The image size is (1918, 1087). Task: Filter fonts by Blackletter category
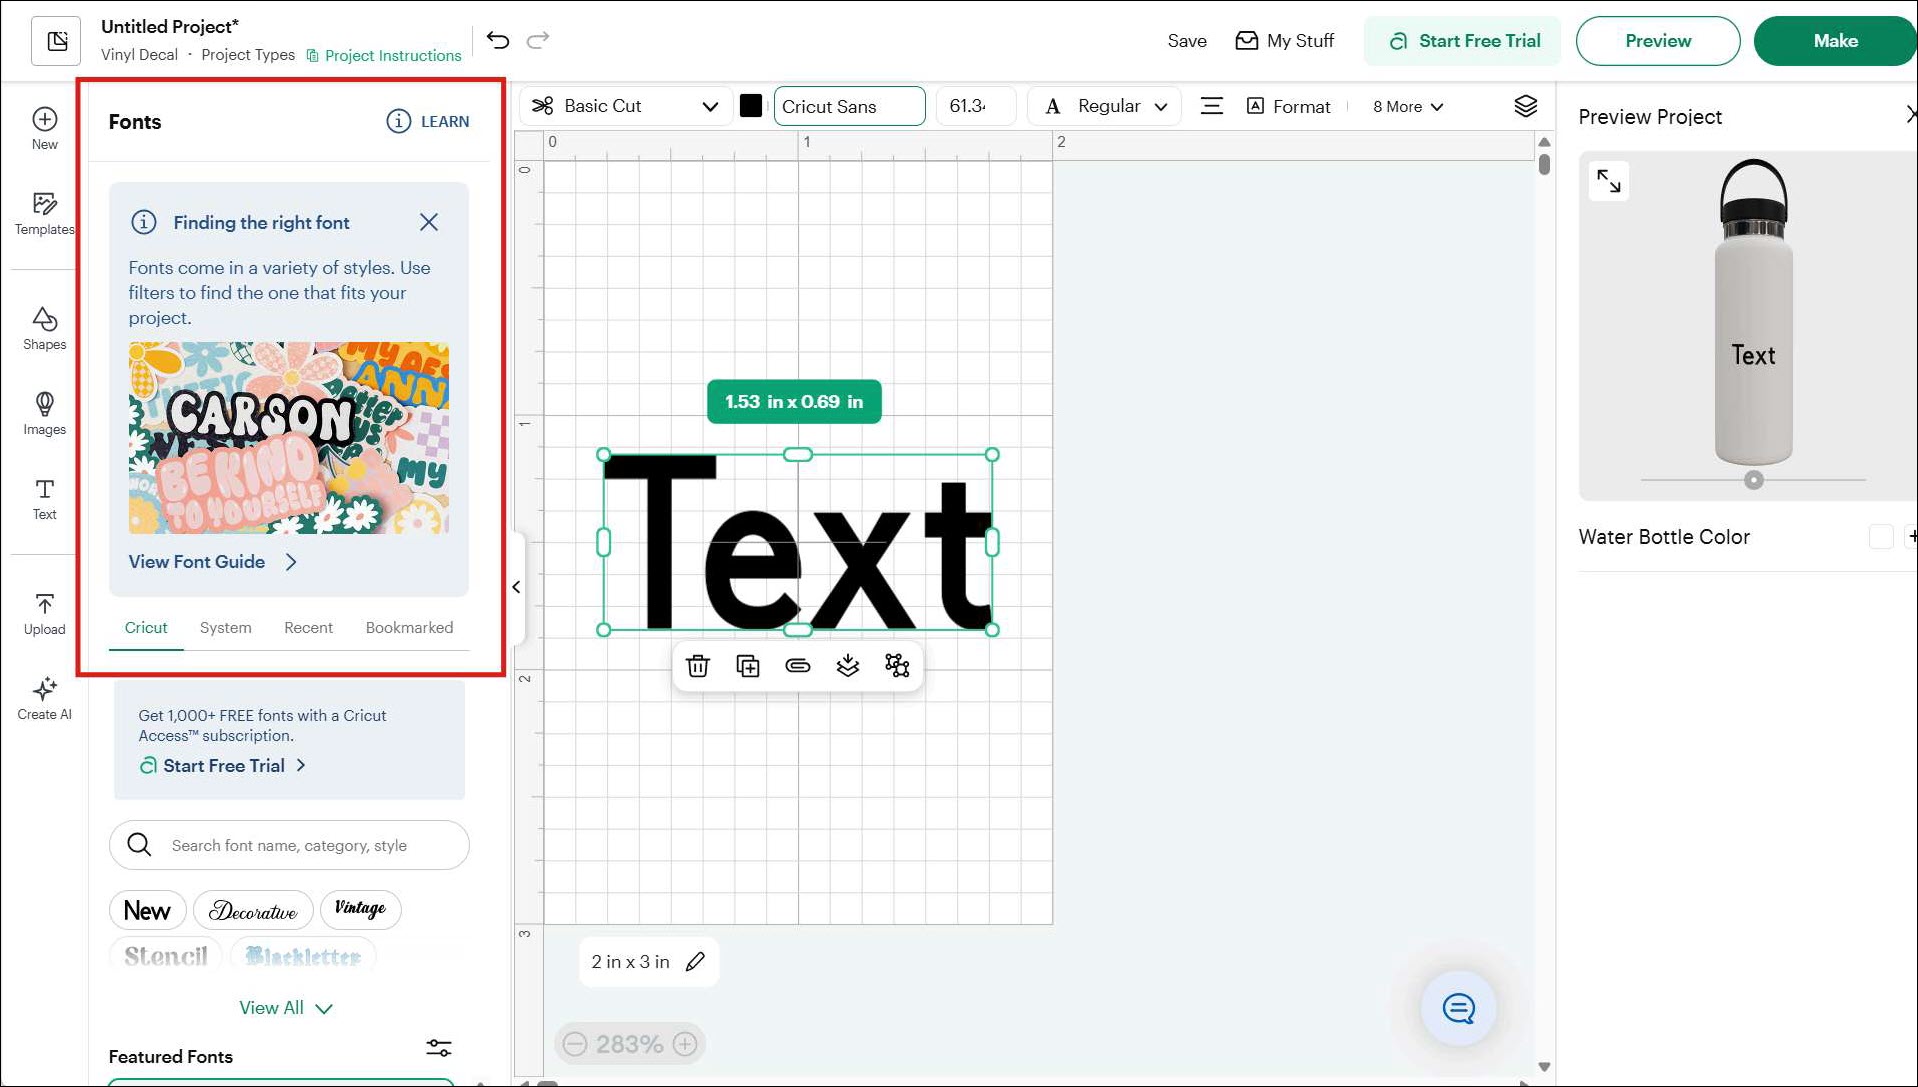303,956
